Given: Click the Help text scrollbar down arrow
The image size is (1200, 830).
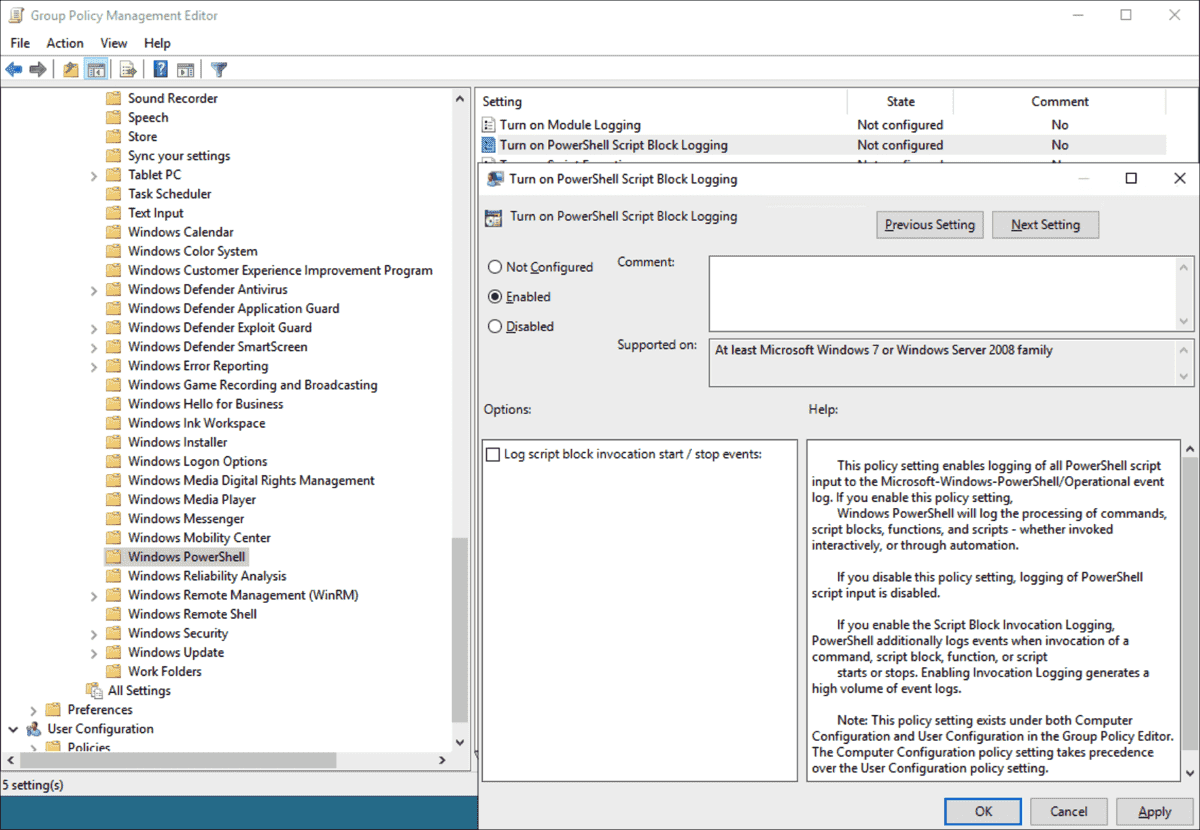Looking at the screenshot, I should (x=1188, y=773).
